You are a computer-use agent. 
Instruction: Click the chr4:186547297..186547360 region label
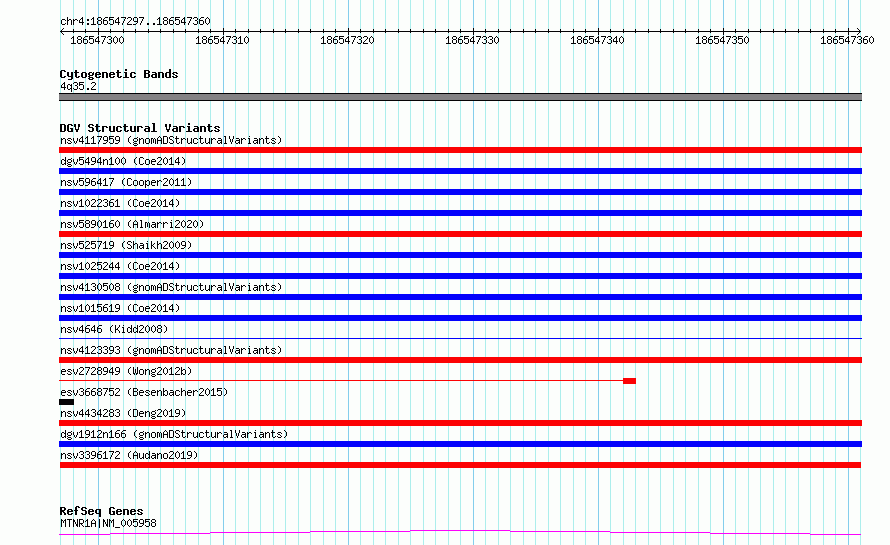135,21
